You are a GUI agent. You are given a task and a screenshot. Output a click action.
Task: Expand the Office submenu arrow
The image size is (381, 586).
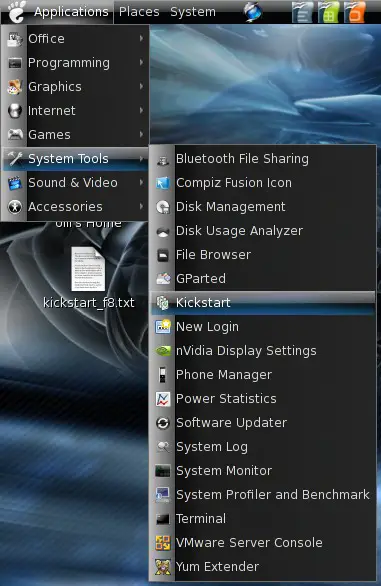(x=141, y=38)
